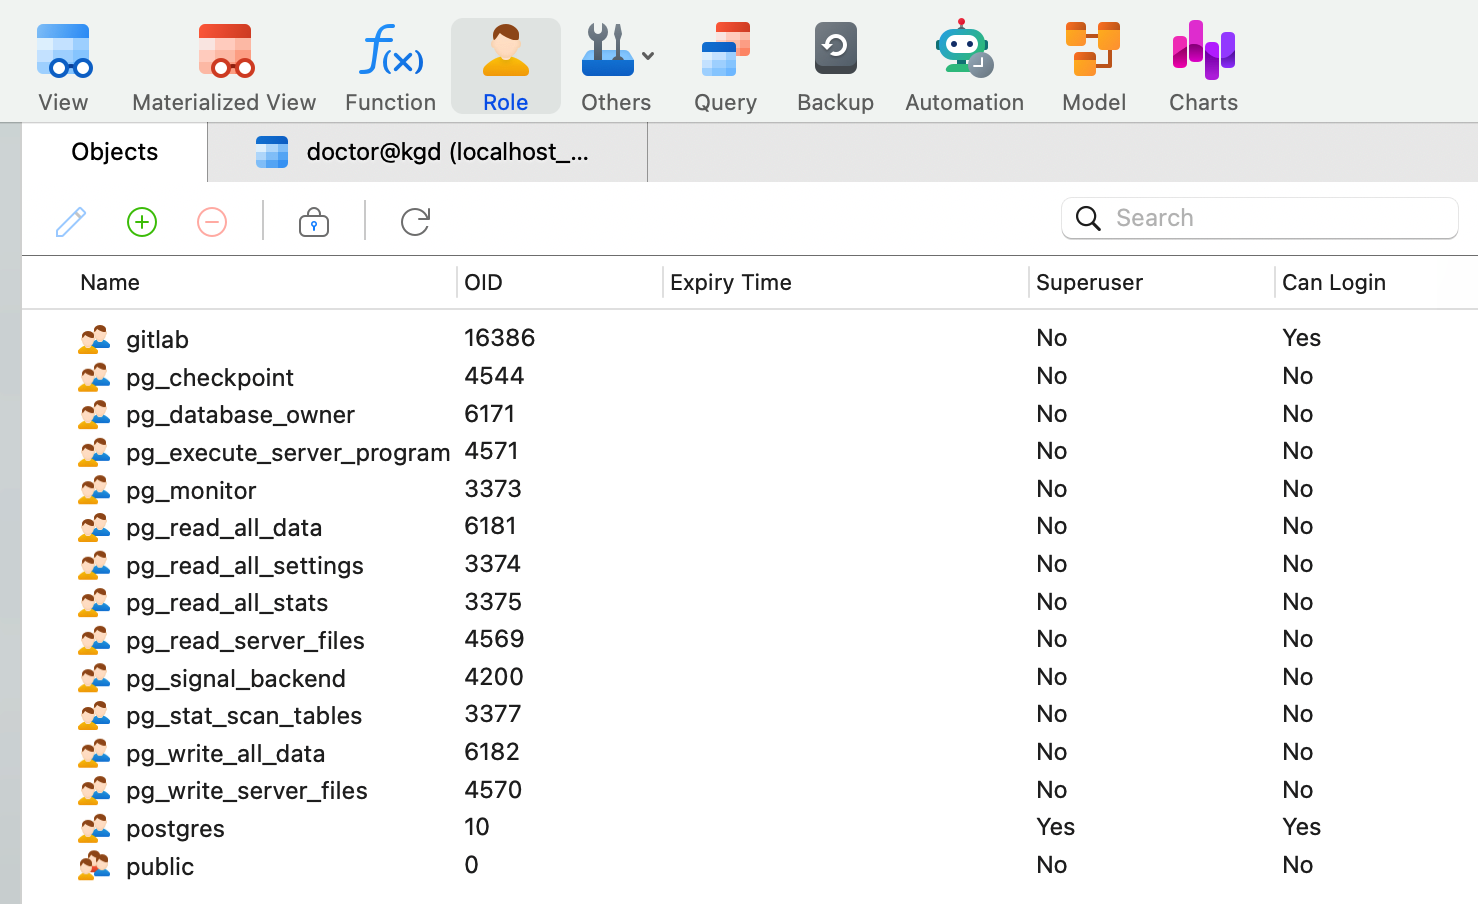The image size is (1478, 904).
Task: Click OID value 4569
Action: (494, 639)
